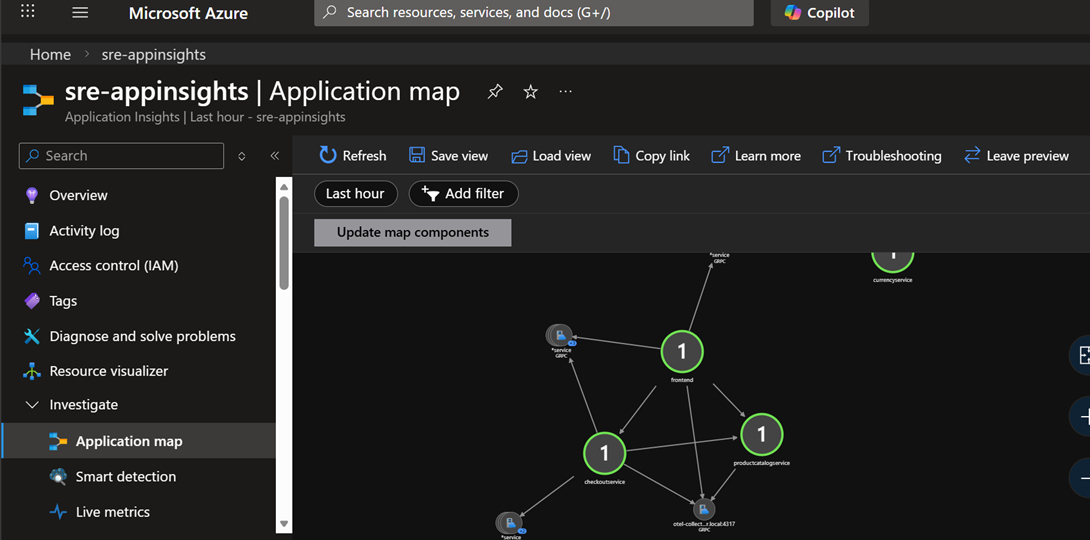Click Load view
The image size is (1090, 540).
[551, 156]
